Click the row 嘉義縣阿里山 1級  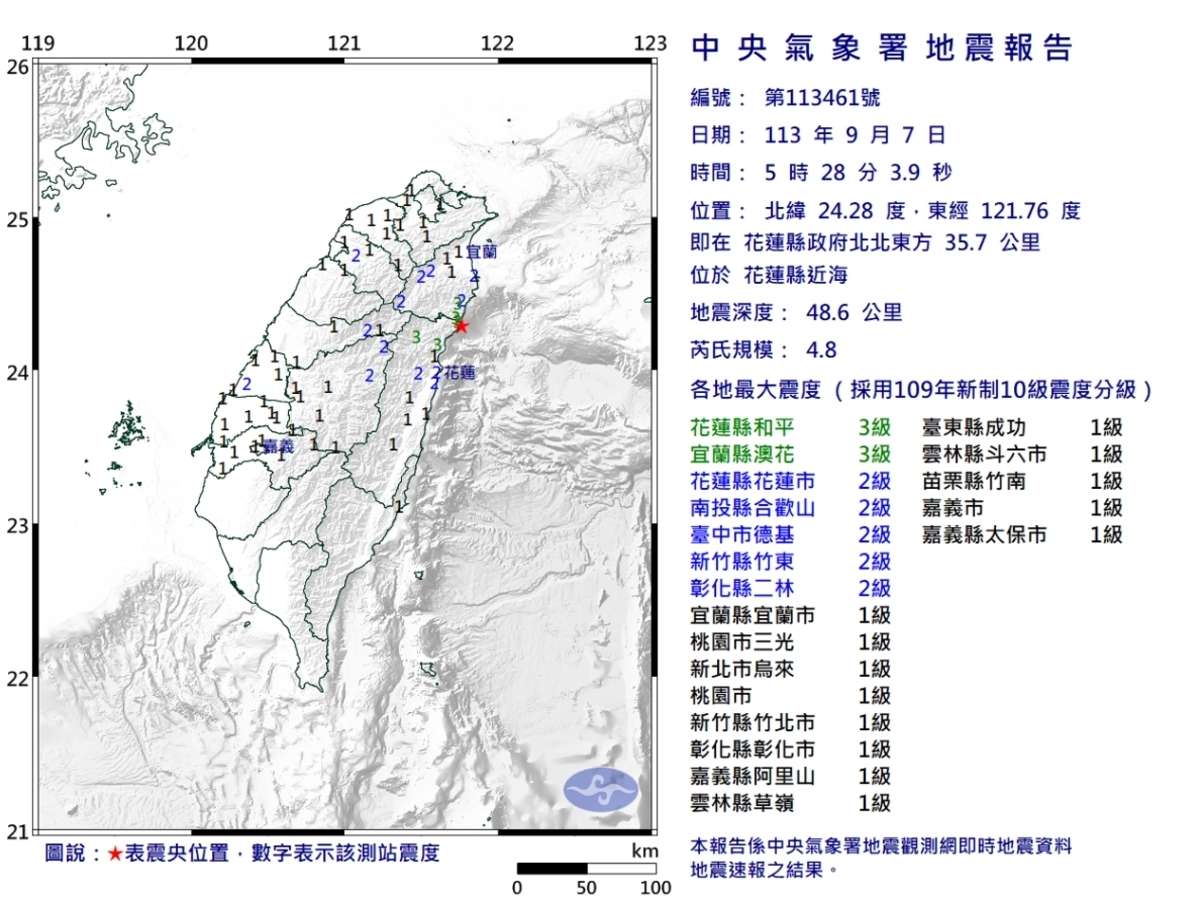791,776
